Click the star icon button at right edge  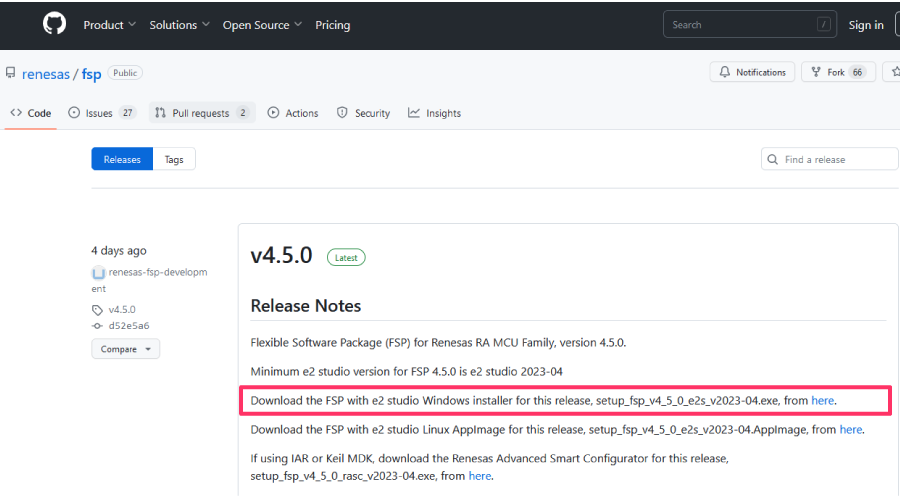(x=893, y=72)
